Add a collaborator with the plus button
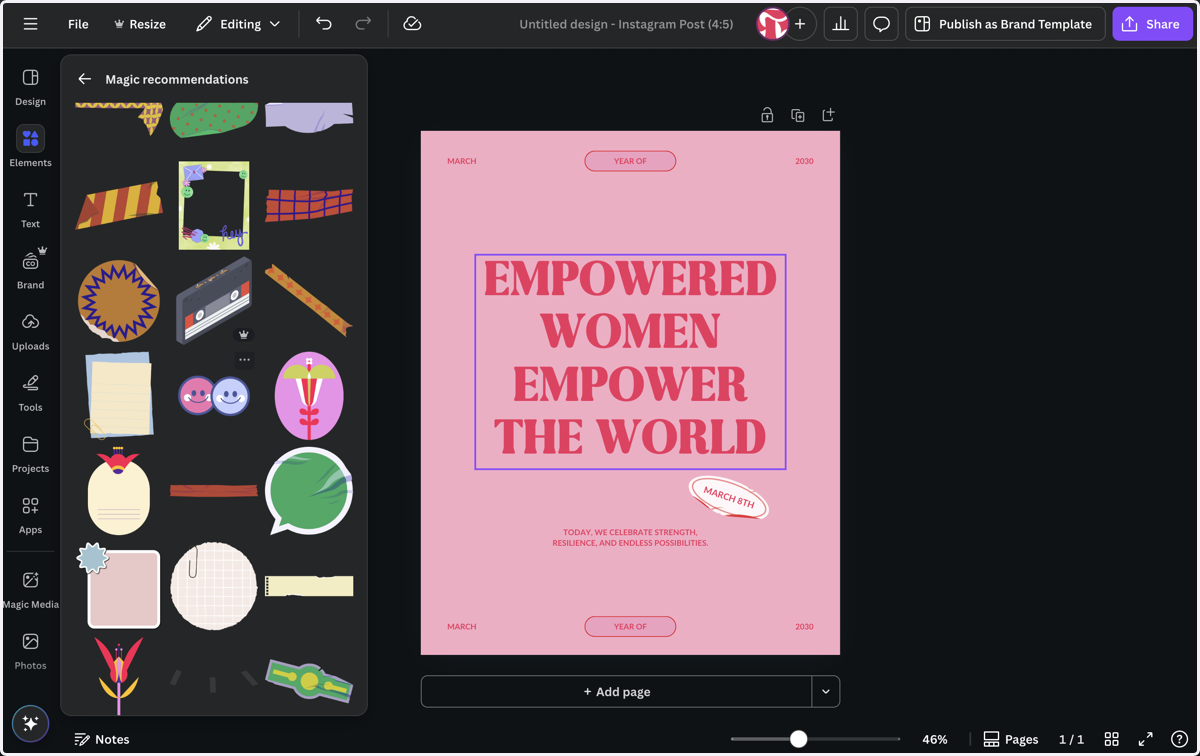The height and width of the screenshot is (756, 1200). point(800,24)
